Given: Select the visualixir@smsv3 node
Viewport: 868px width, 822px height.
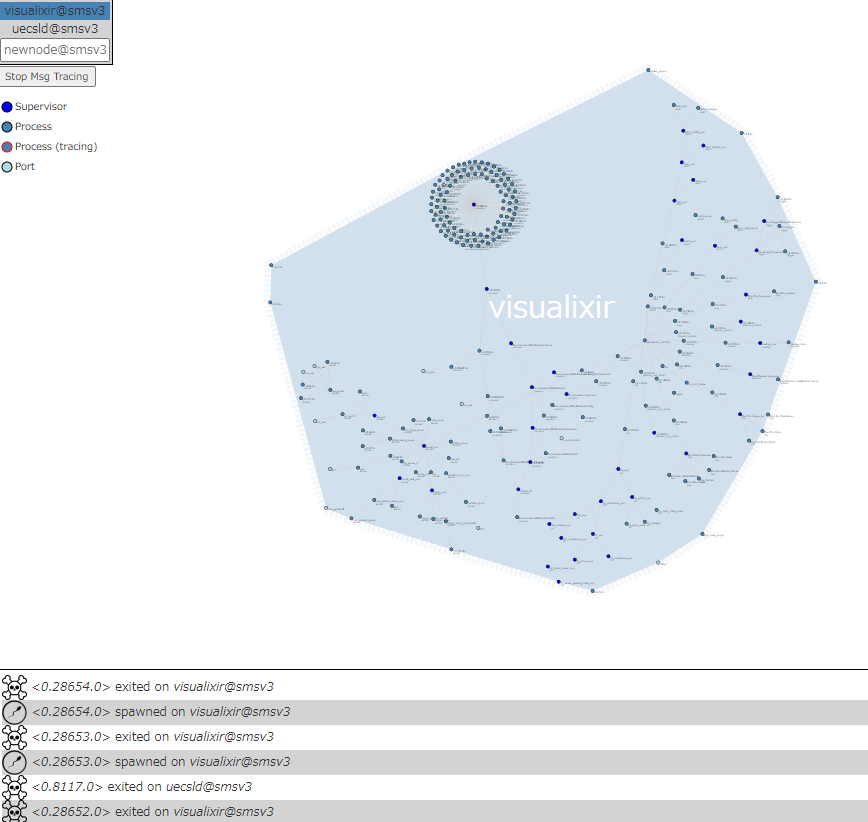Looking at the screenshot, I should tap(55, 11).
